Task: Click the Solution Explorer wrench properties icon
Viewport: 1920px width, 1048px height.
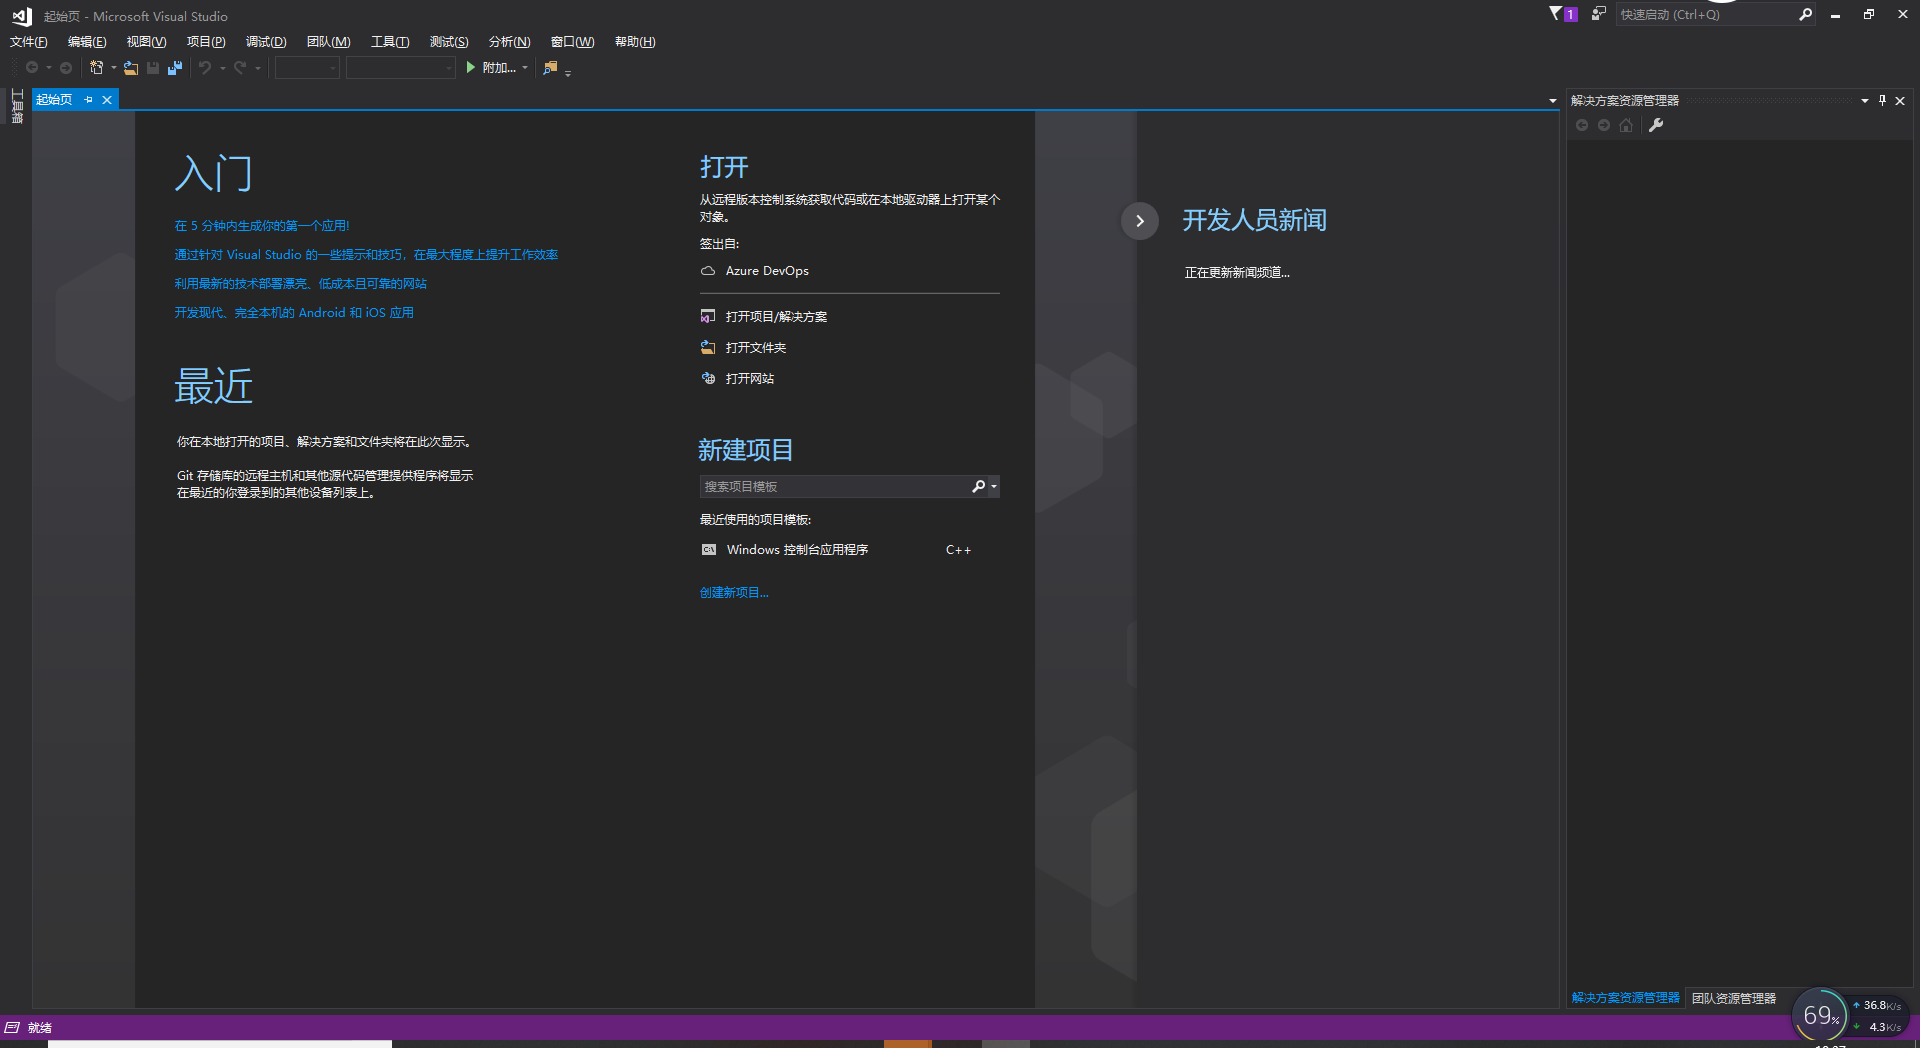Action: (x=1656, y=125)
